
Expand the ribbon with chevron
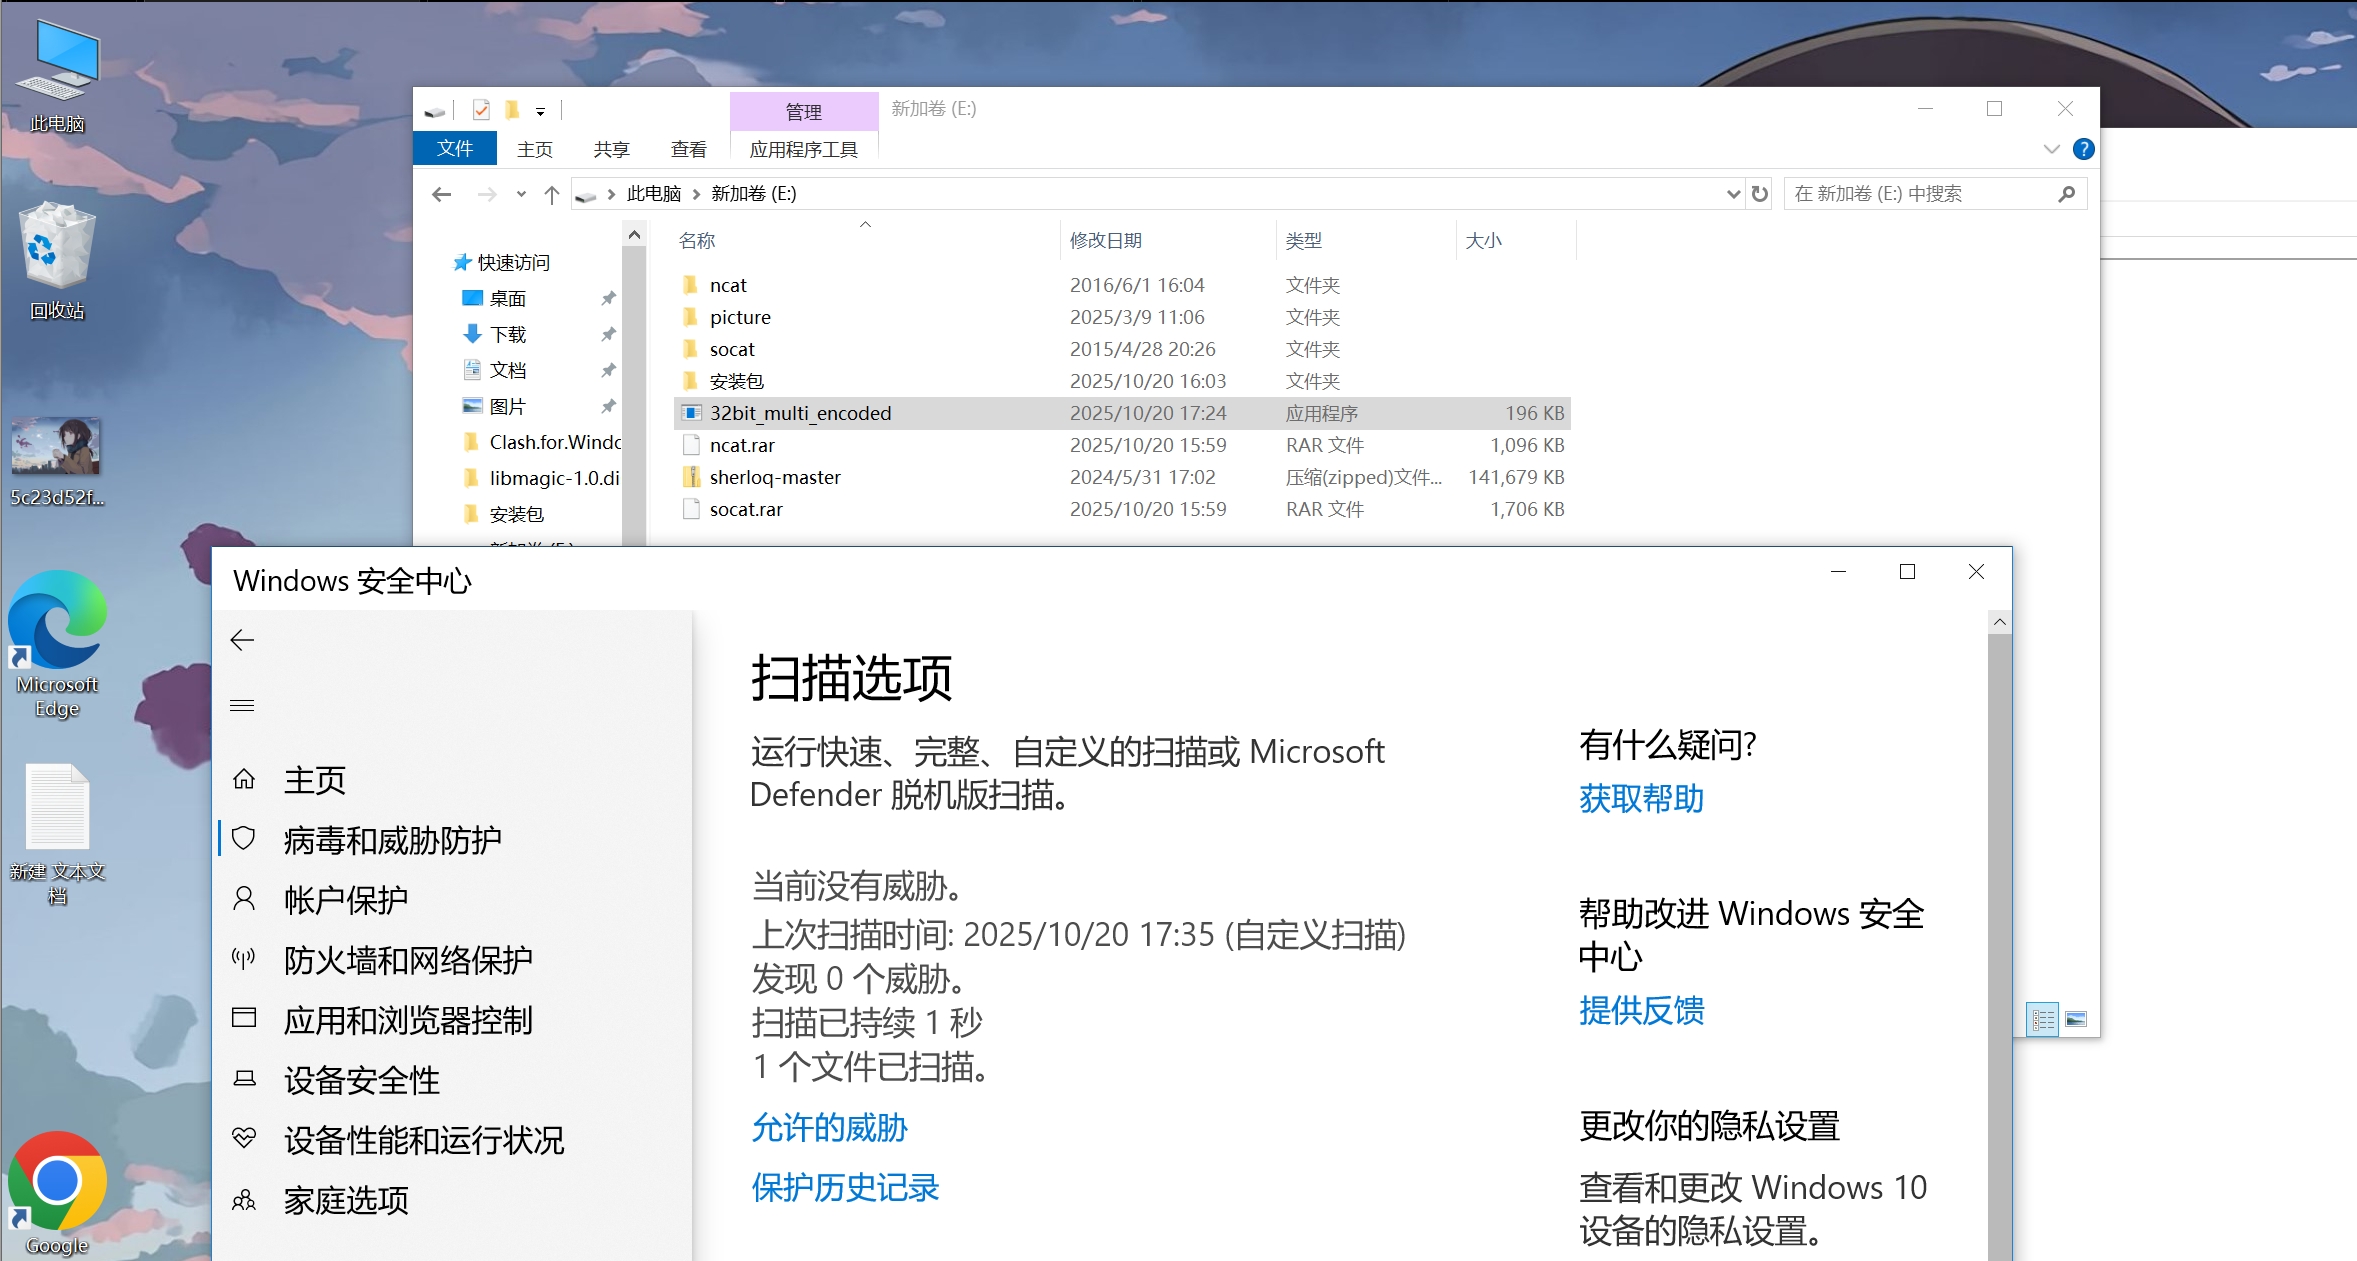pos(2052,149)
